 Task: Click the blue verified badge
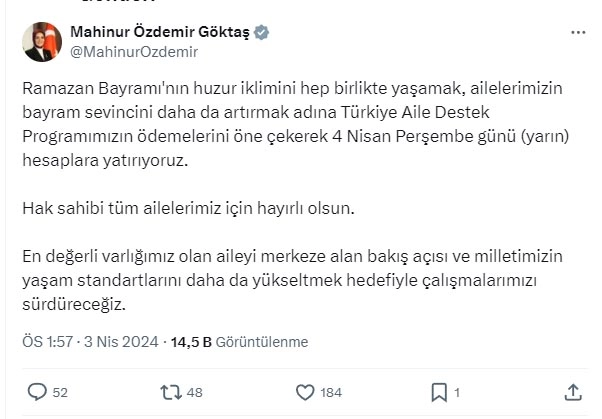(x=261, y=32)
